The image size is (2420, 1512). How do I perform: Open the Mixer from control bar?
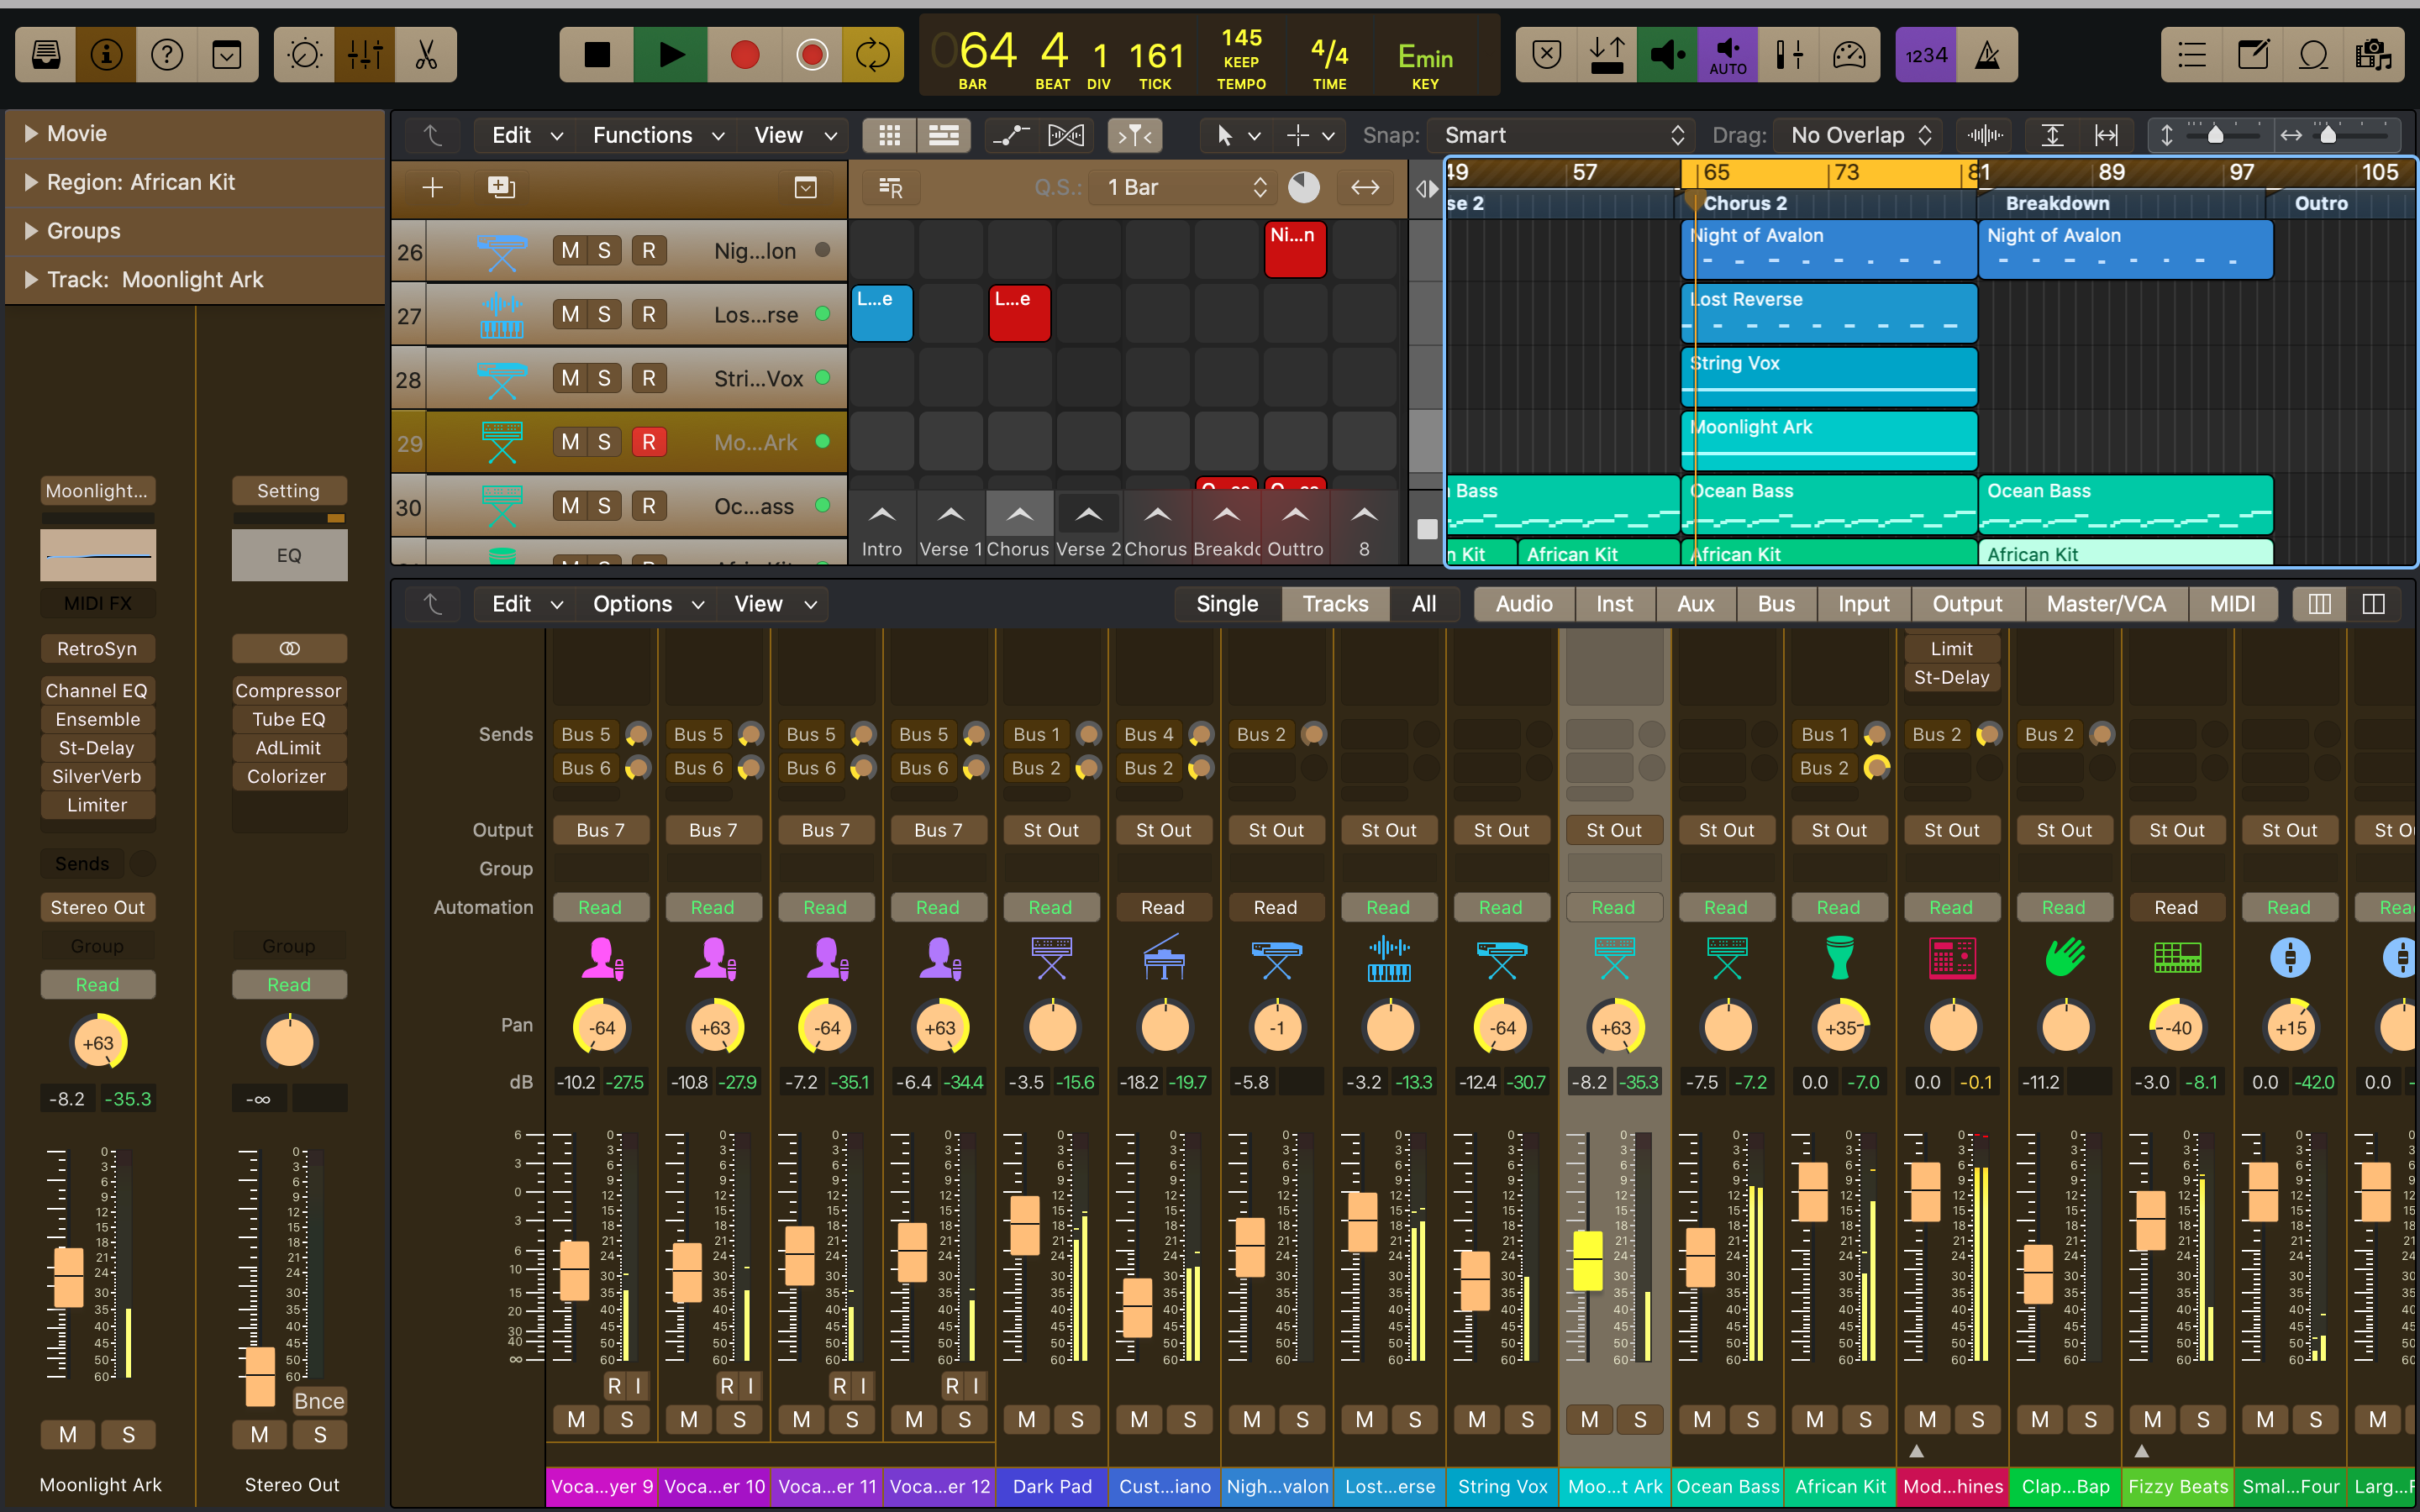click(x=365, y=55)
